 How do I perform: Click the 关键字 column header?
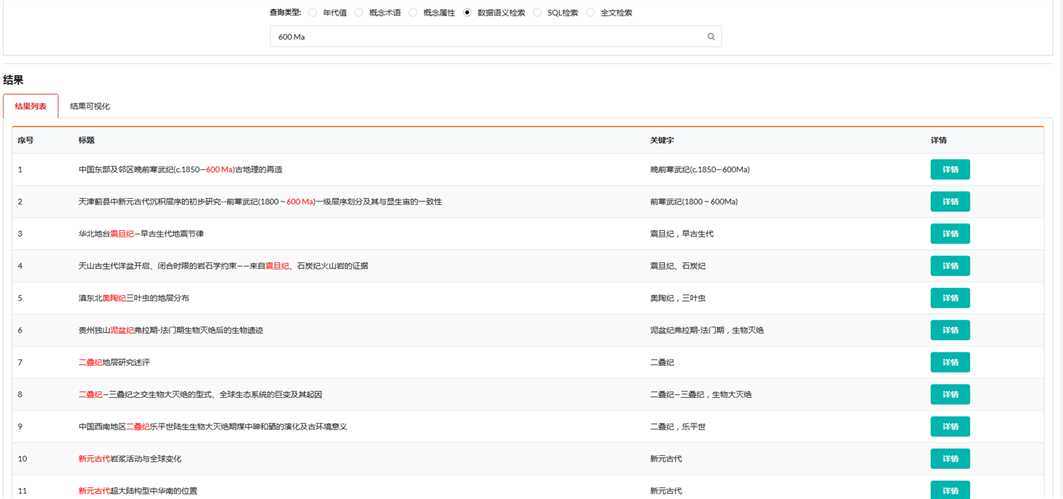(662, 140)
